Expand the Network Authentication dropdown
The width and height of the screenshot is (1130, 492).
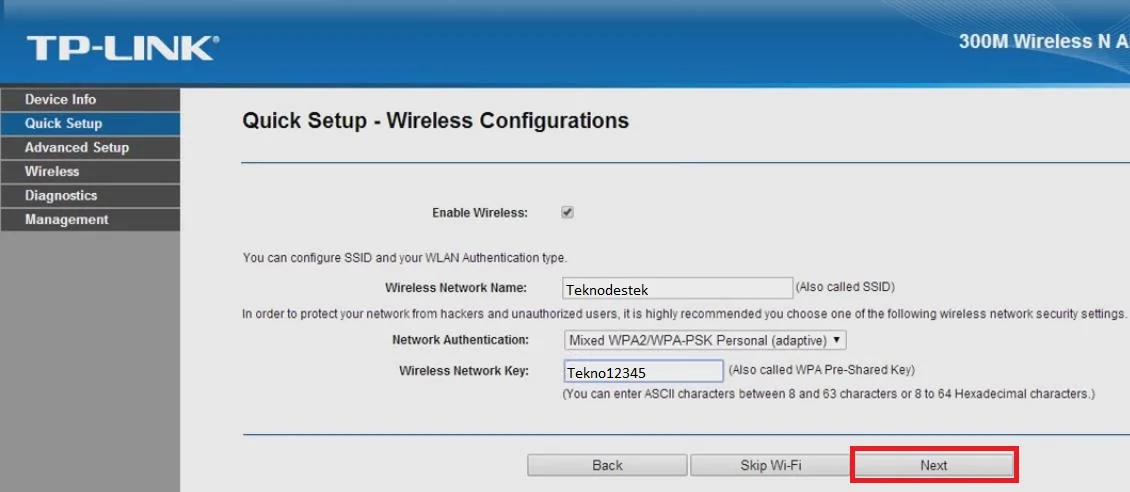[x=705, y=340]
